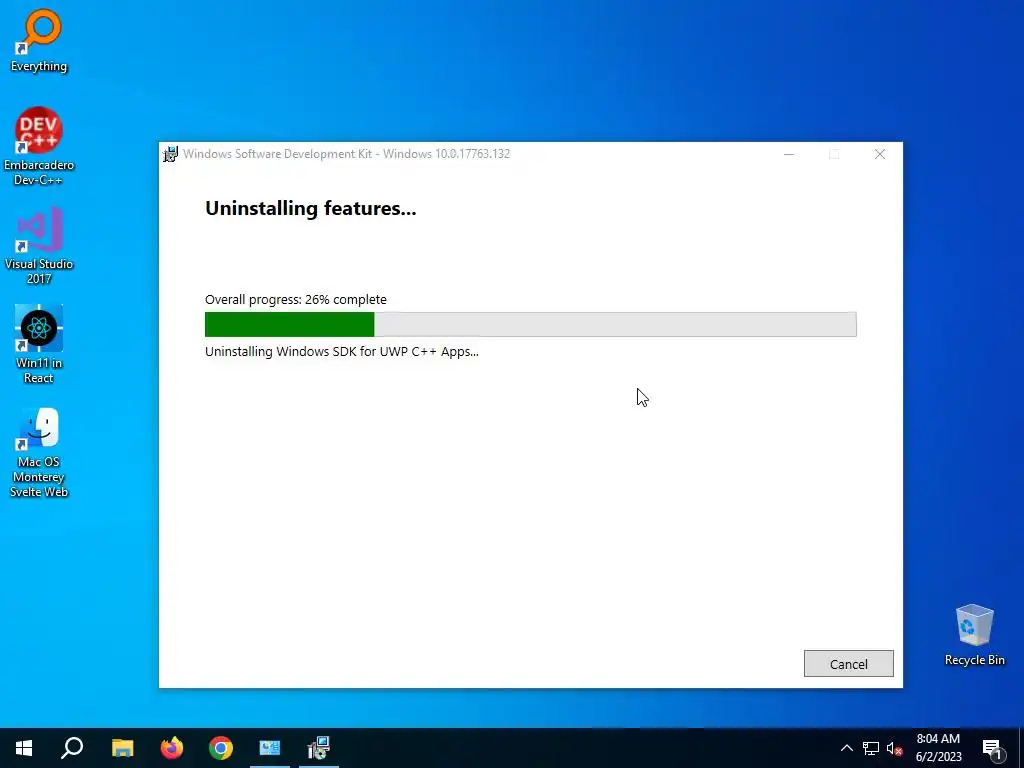Open taskbar search magnifier
Screen dimensions: 1024x768
click(72, 748)
